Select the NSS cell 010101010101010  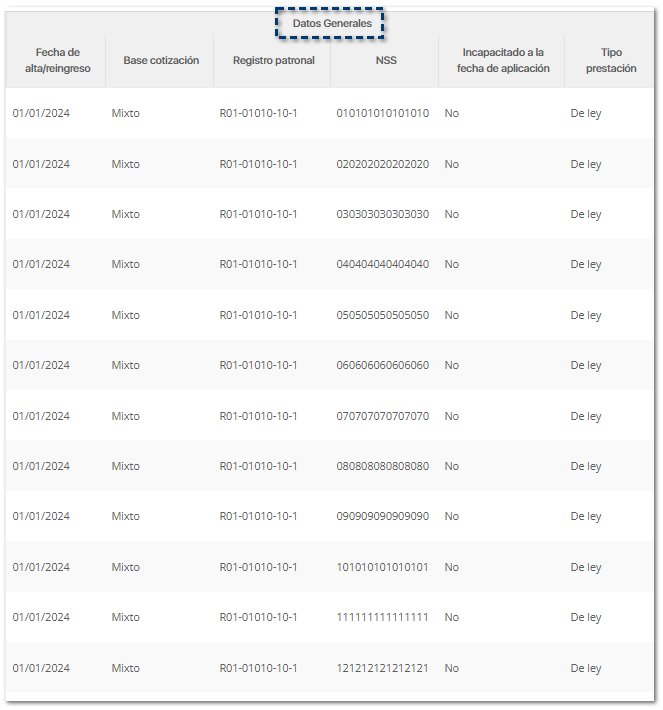(382, 113)
